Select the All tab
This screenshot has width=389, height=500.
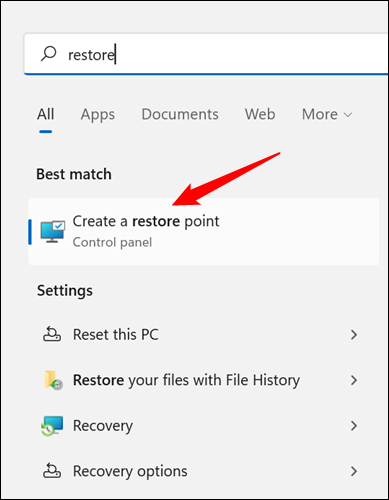click(x=46, y=114)
